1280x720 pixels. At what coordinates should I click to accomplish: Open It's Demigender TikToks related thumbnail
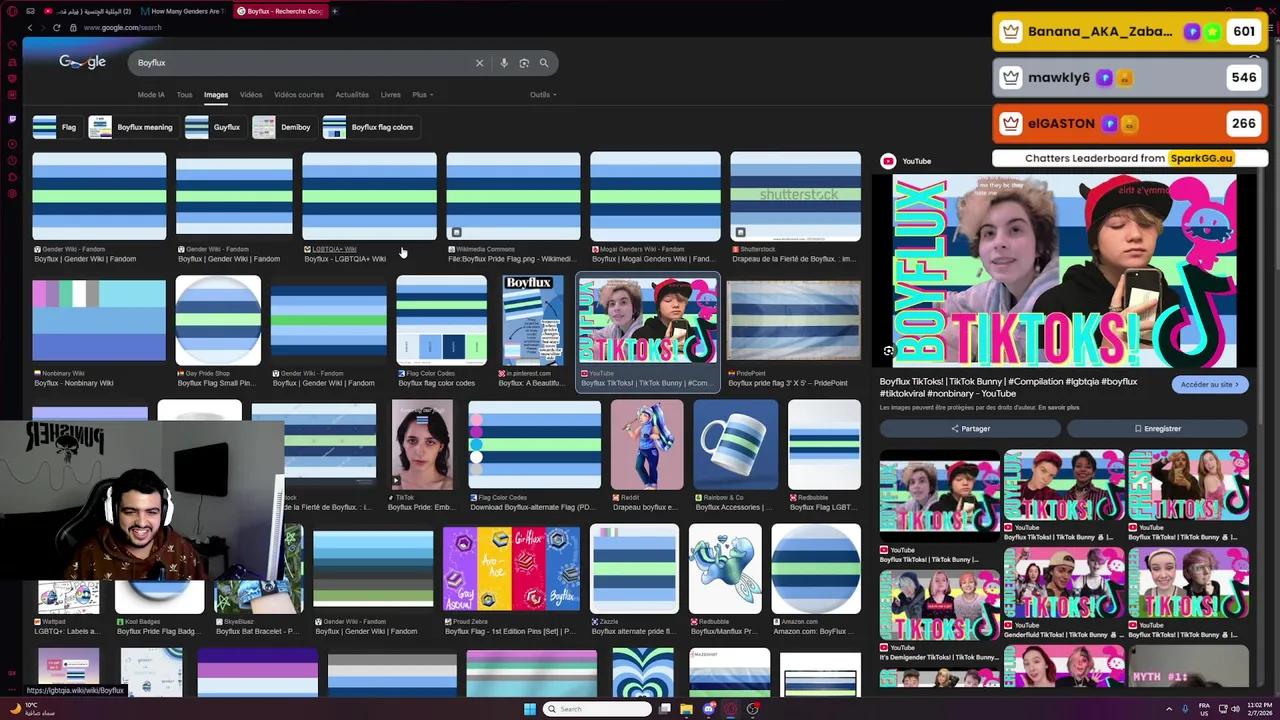click(x=940, y=605)
